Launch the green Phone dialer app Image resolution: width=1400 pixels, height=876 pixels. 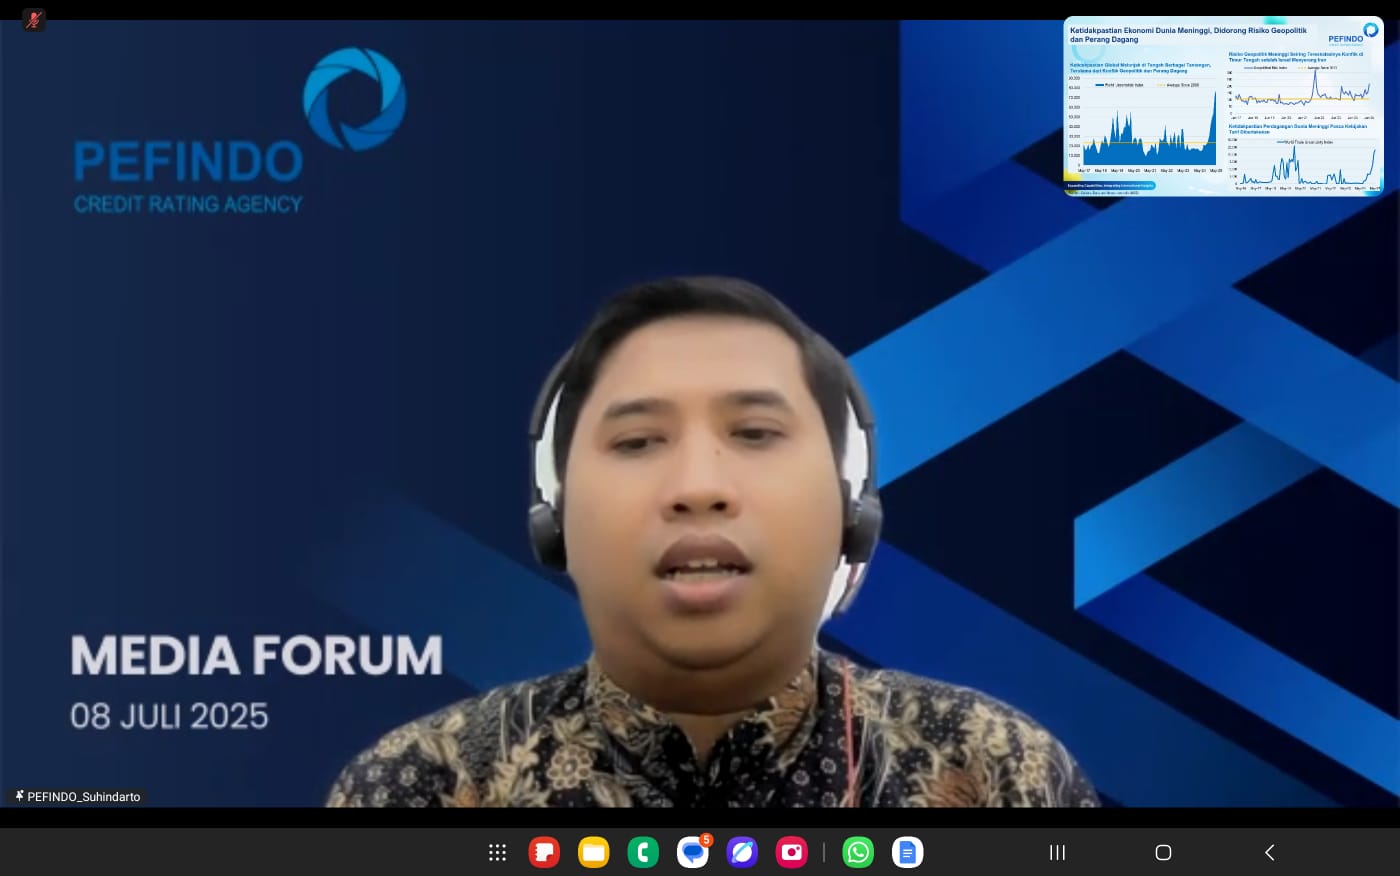642,852
